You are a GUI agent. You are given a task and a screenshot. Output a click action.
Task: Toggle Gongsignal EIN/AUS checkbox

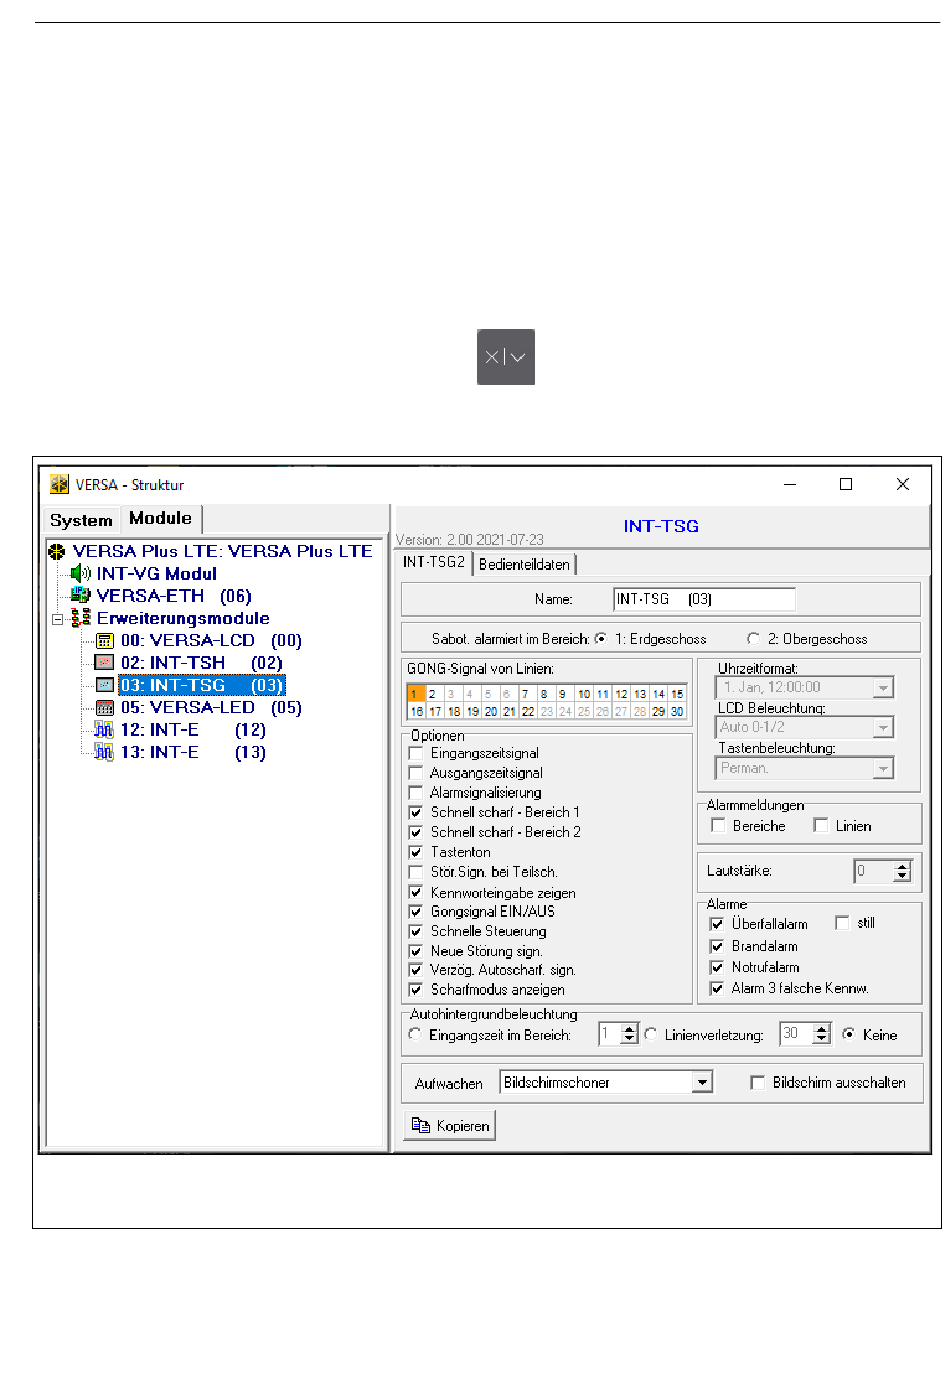point(416,911)
